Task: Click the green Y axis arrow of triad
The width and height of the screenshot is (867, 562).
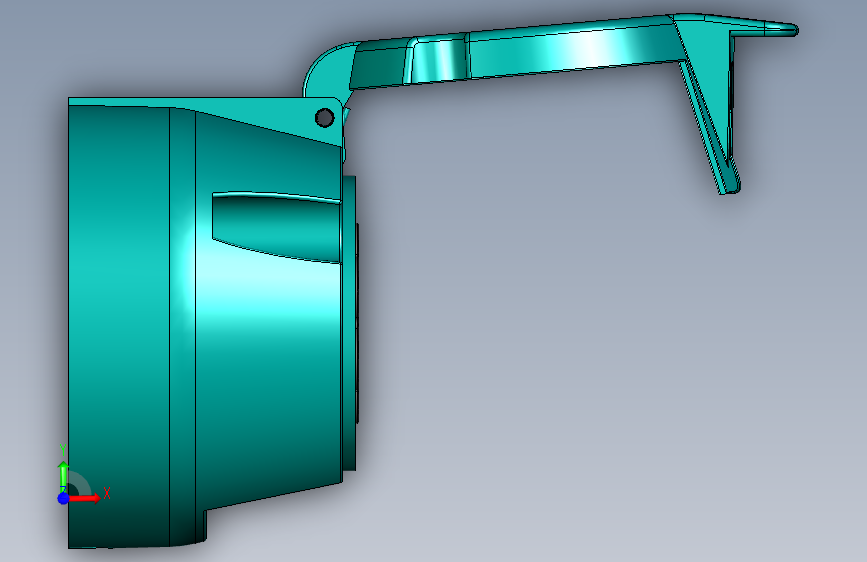Action: tap(64, 476)
